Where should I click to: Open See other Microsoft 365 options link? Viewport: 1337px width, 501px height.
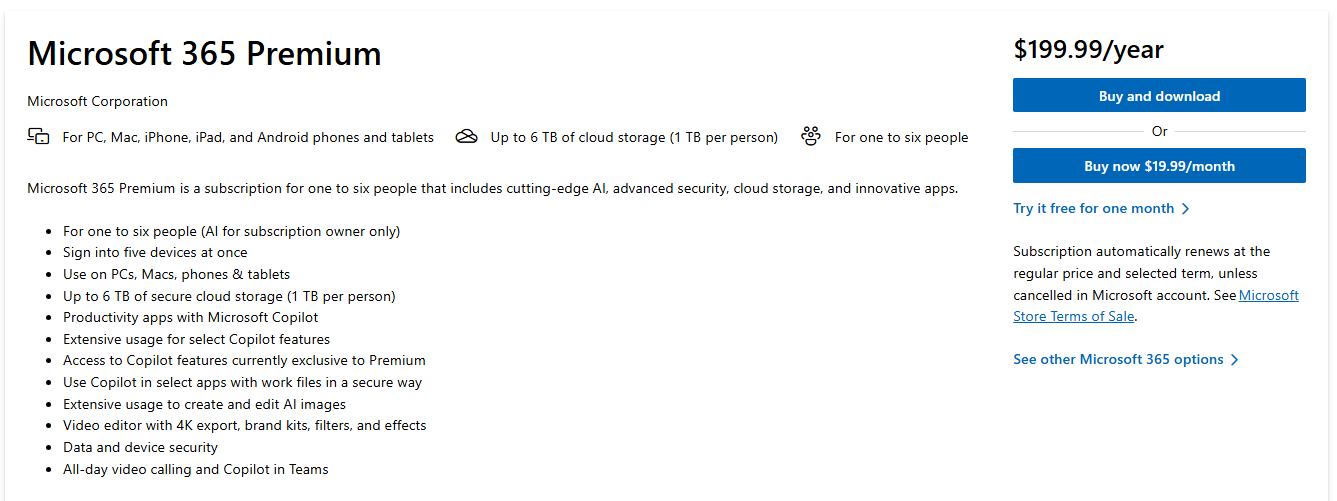[1126, 359]
